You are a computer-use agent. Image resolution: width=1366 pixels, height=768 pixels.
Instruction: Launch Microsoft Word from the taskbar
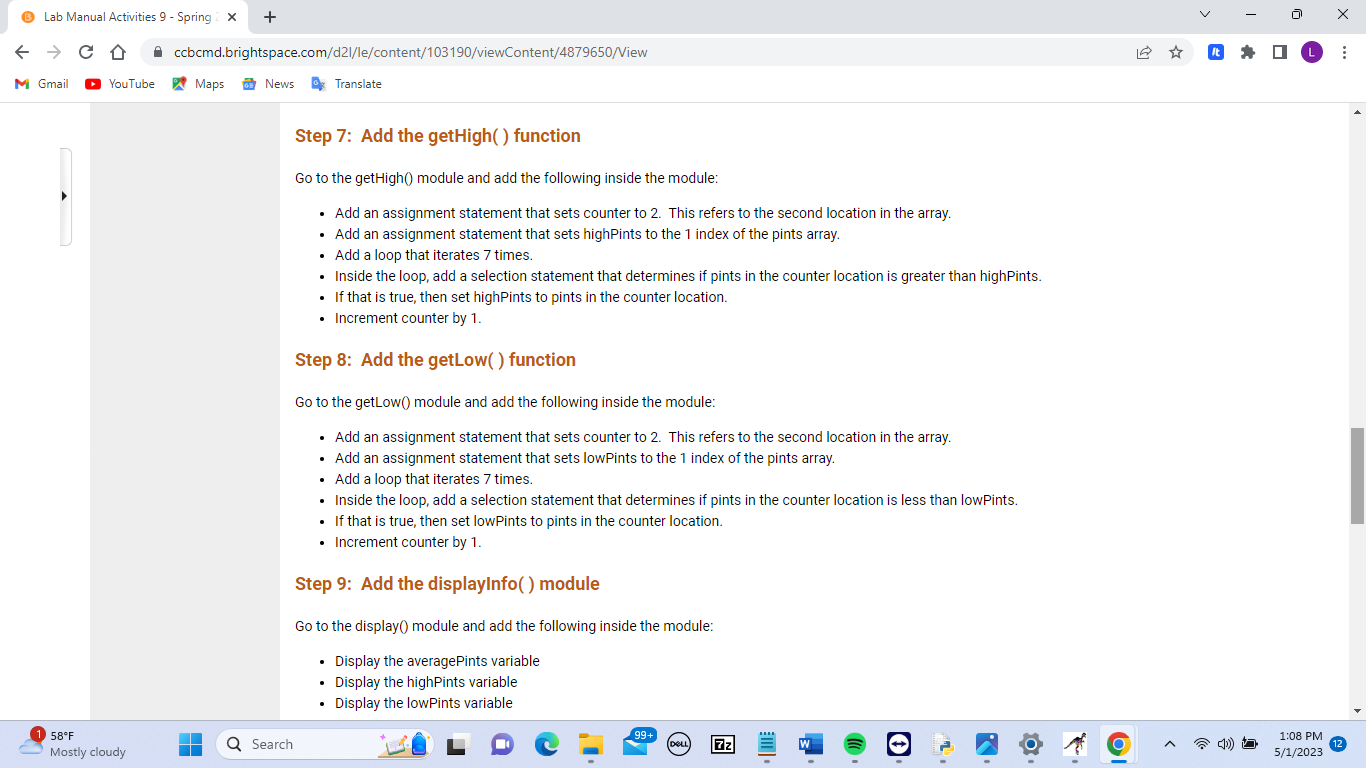tap(810, 744)
